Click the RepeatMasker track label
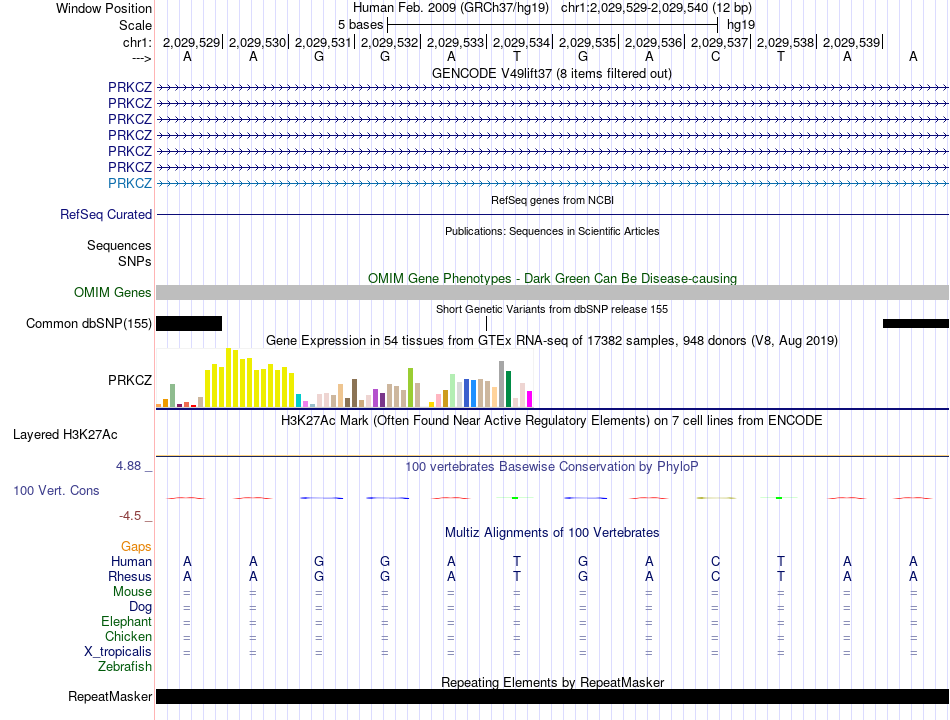Viewport: 950px width, 720px height. (110, 697)
